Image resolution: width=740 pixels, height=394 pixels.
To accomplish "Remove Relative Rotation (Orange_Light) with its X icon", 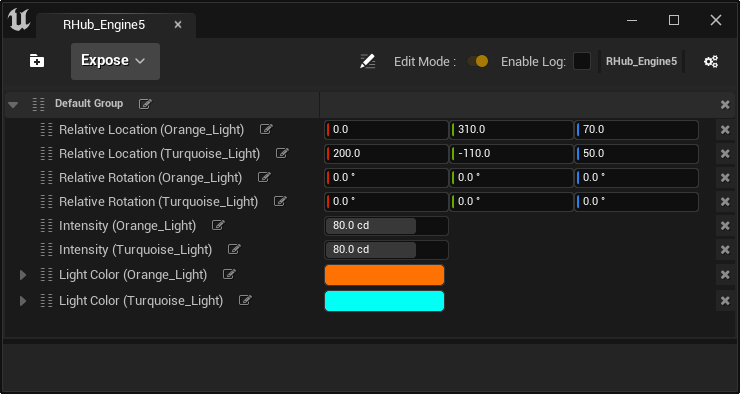I will (725, 178).
